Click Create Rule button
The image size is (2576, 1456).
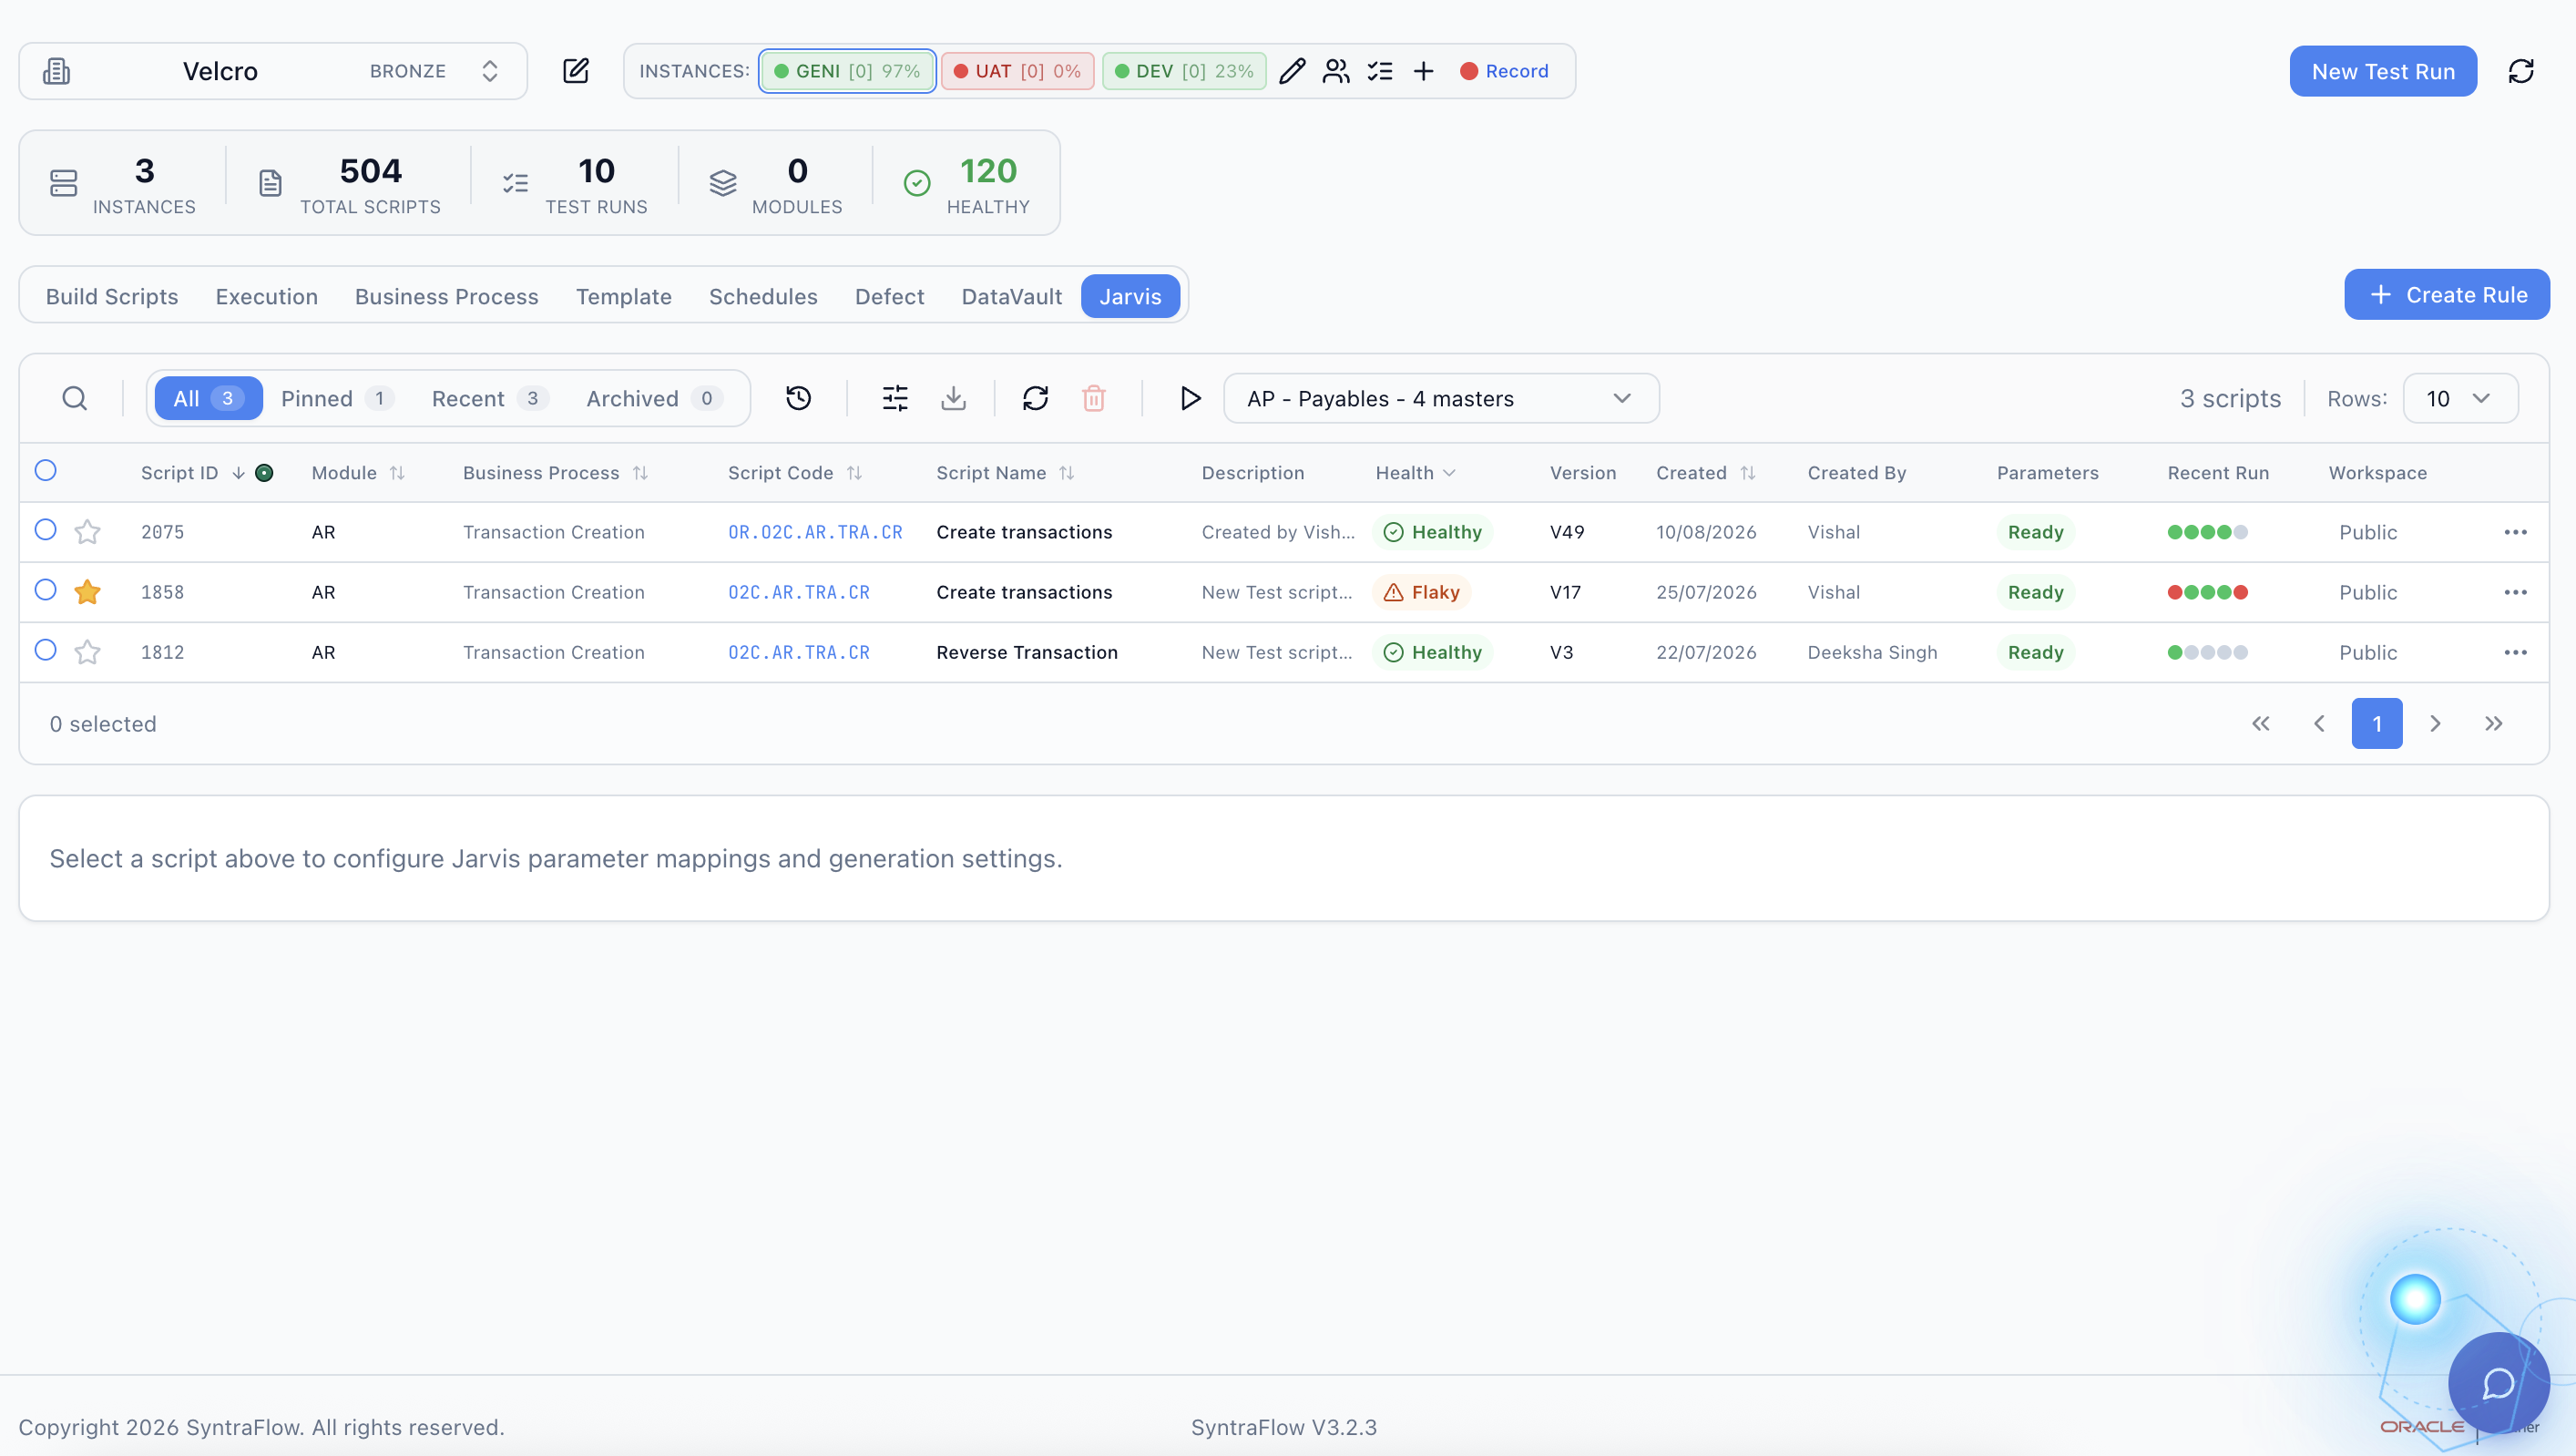coord(2447,294)
